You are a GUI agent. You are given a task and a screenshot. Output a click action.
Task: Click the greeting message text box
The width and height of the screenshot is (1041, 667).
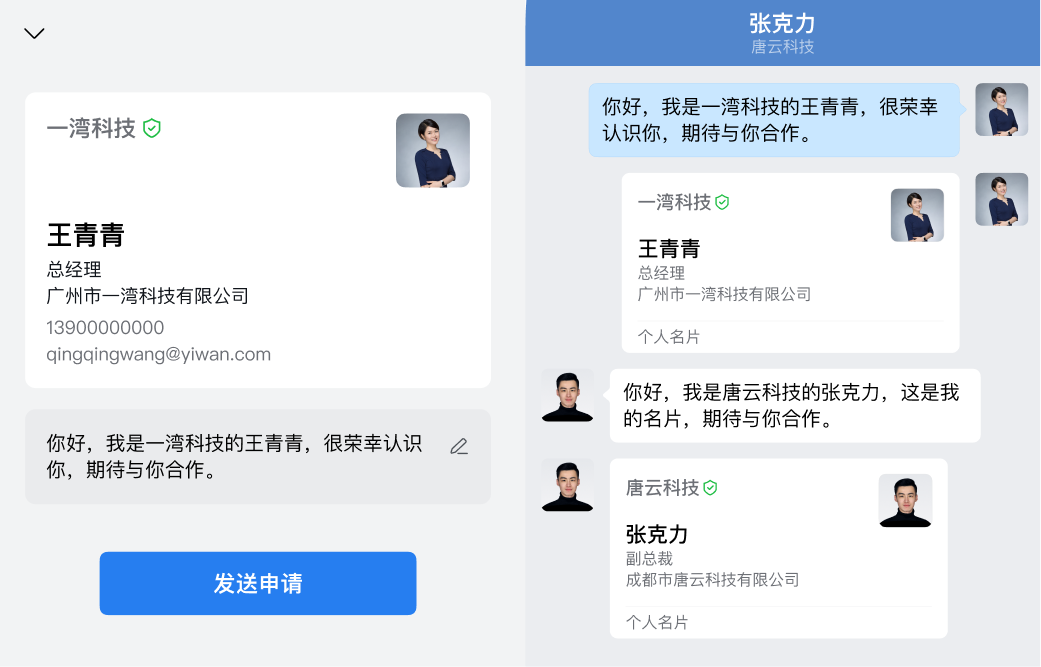pyautogui.click(x=258, y=457)
